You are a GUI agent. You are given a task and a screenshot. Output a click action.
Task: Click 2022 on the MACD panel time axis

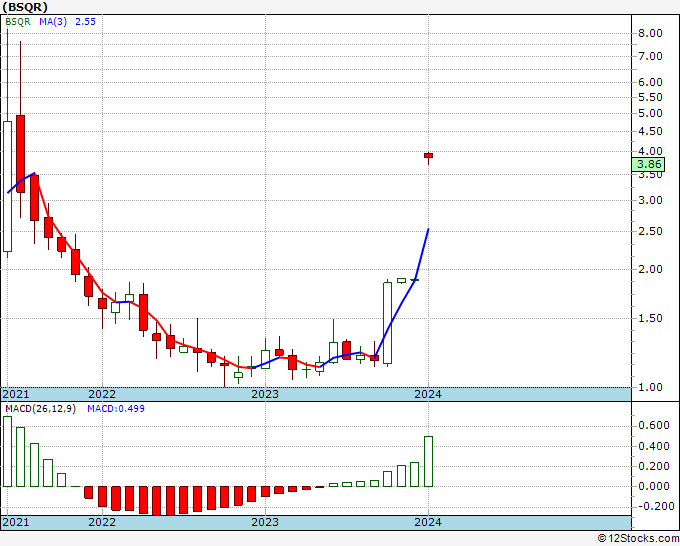click(x=102, y=522)
